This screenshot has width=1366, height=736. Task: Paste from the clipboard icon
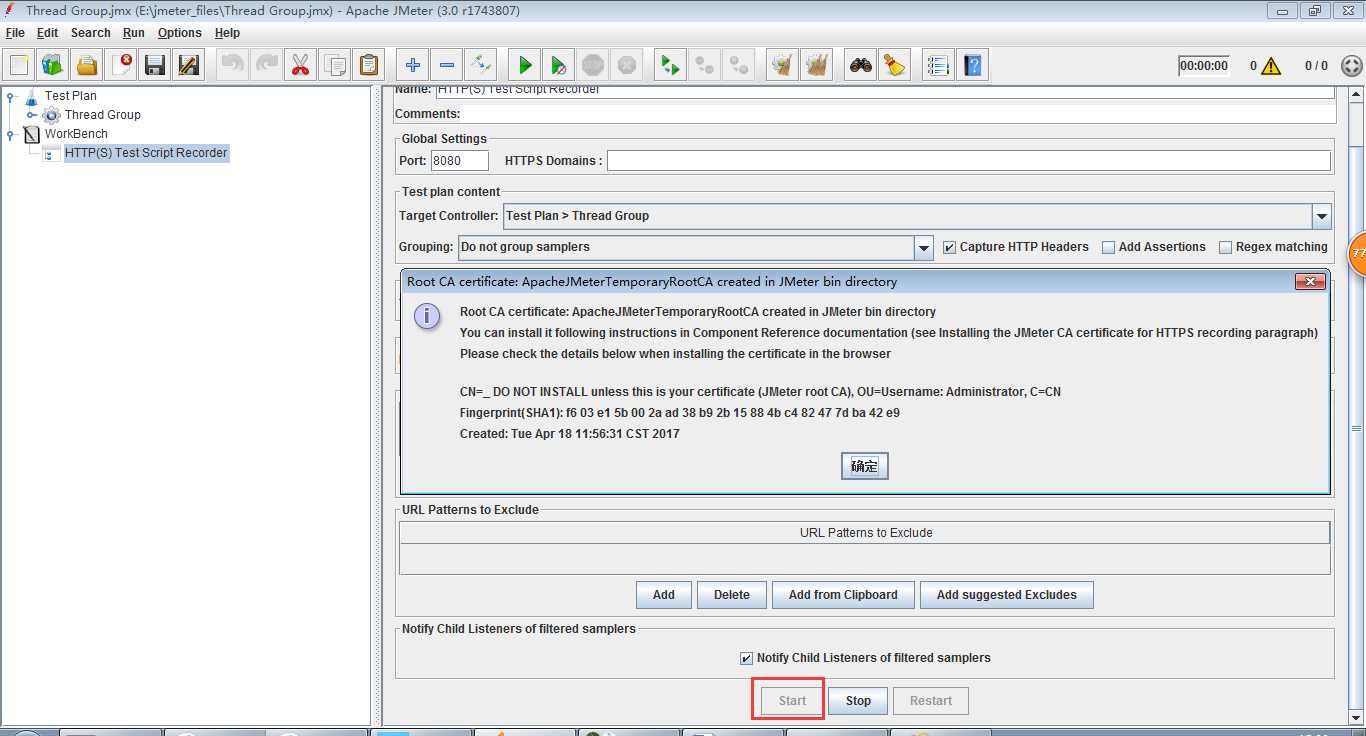click(368, 65)
